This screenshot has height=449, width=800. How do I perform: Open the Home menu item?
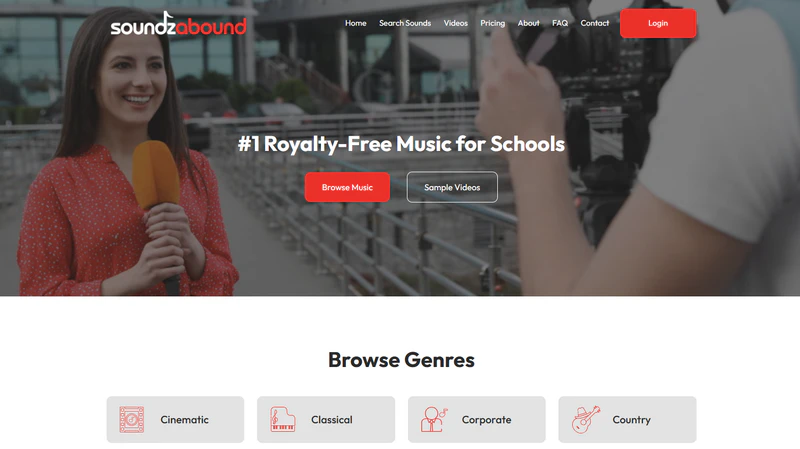pos(356,23)
